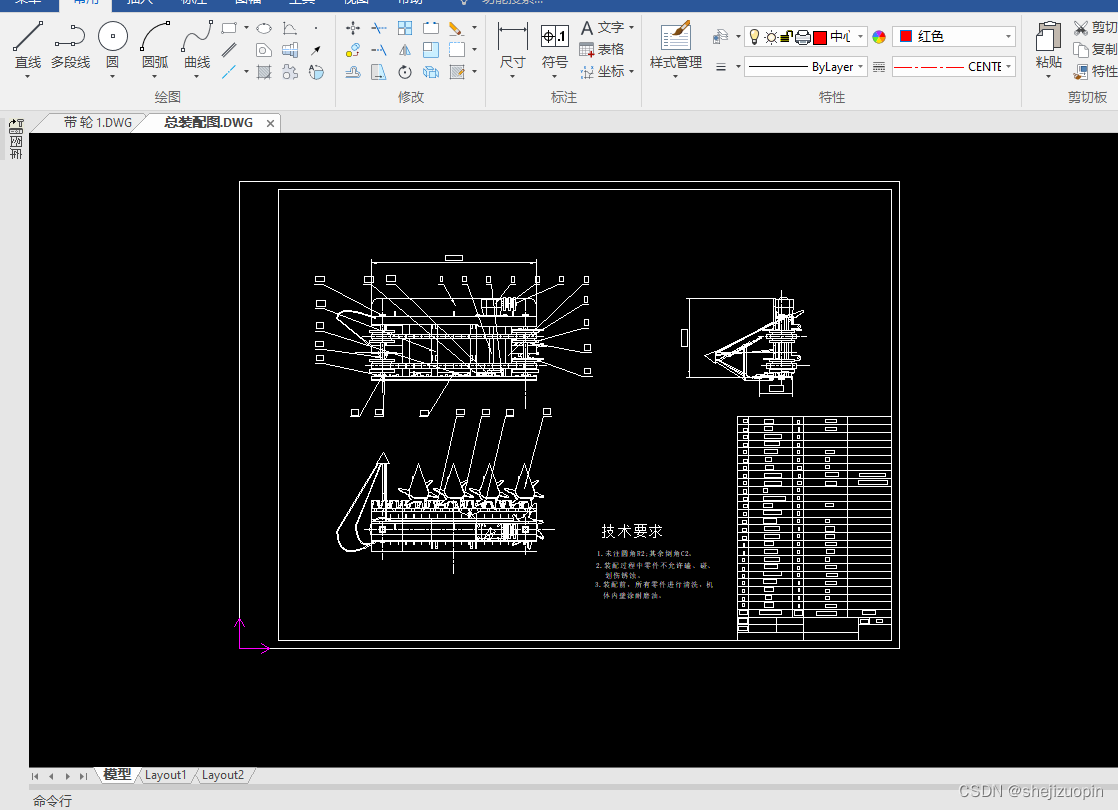Screen dimensions: 1118x810
Task: Expand the rectangle tool dropdown arrow
Action: [x=246, y=29]
